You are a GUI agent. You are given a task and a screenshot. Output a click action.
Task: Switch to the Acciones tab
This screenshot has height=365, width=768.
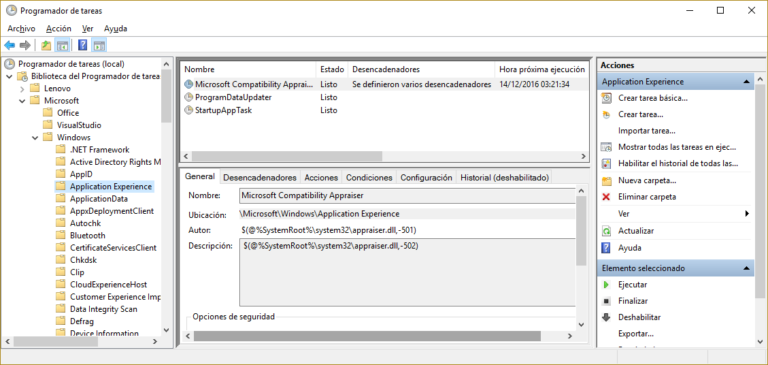click(x=321, y=177)
